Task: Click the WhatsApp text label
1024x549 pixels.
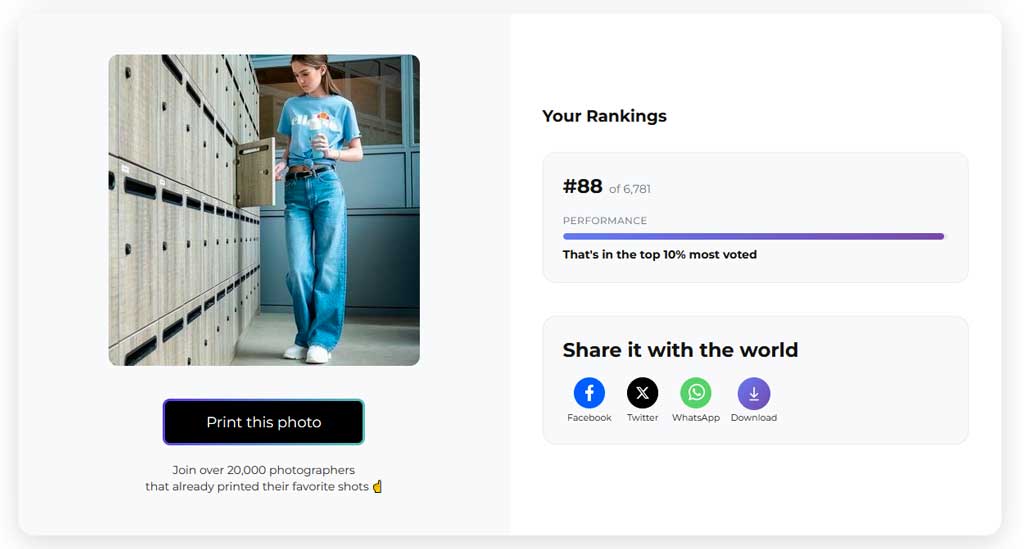Action: click(696, 418)
